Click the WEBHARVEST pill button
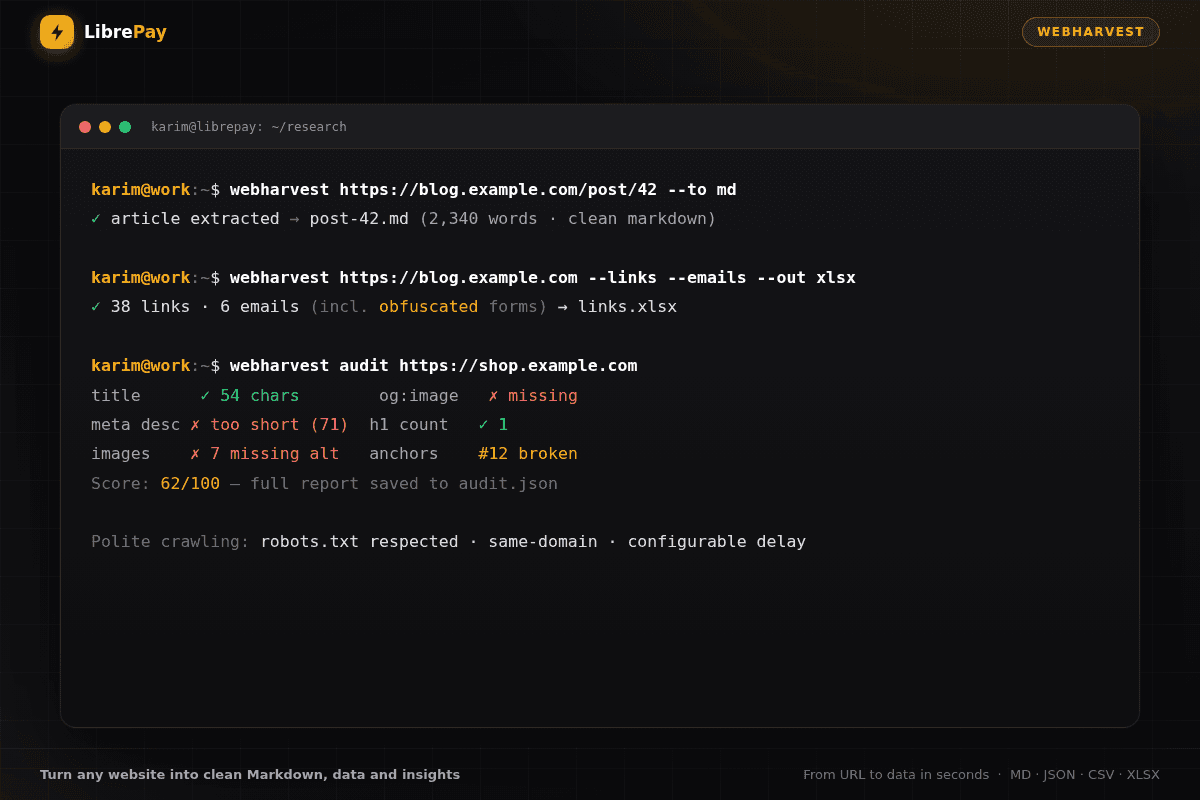The width and height of the screenshot is (1200, 800). tap(1090, 32)
